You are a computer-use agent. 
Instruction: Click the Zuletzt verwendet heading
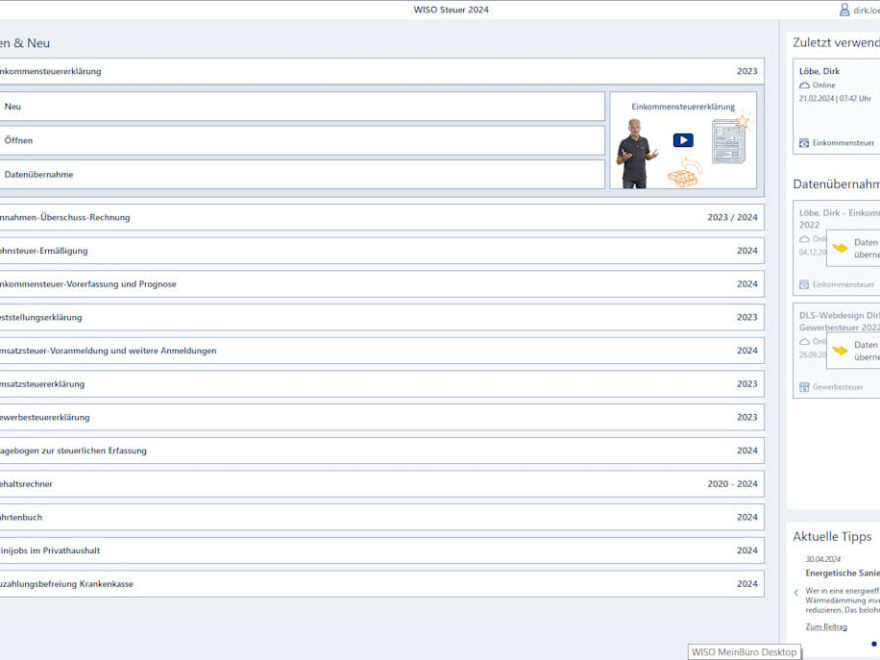pos(836,43)
